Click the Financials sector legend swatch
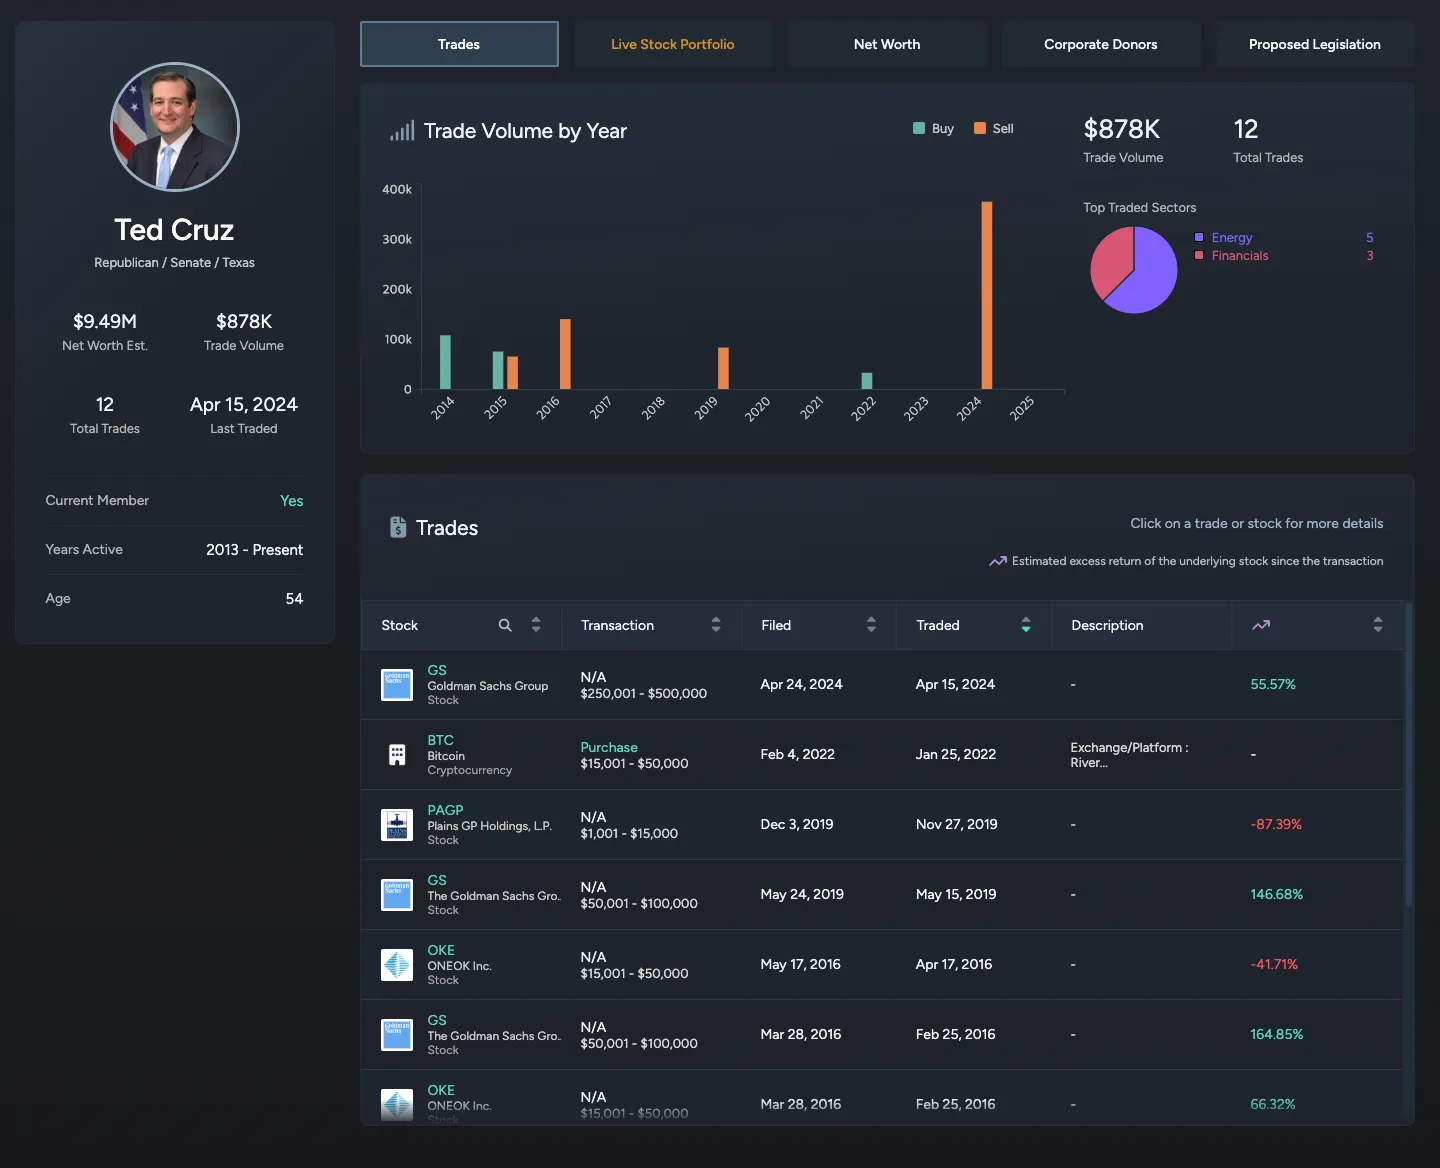The height and width of the screenshot is (1168, 1440). [x=1199, y=255]
